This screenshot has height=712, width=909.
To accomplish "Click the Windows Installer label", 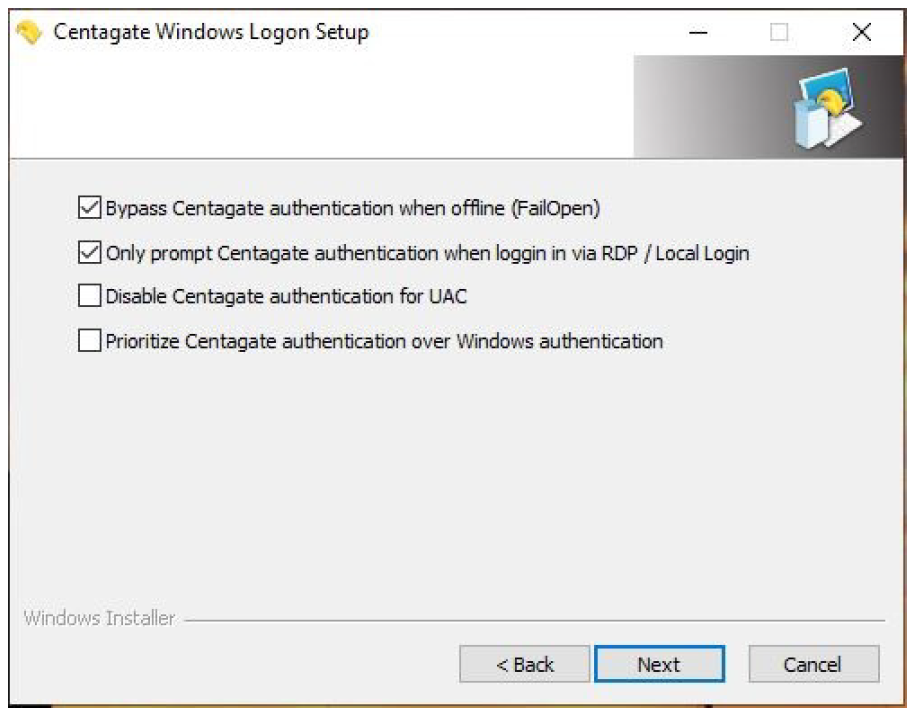I will (x=99, y=619).
